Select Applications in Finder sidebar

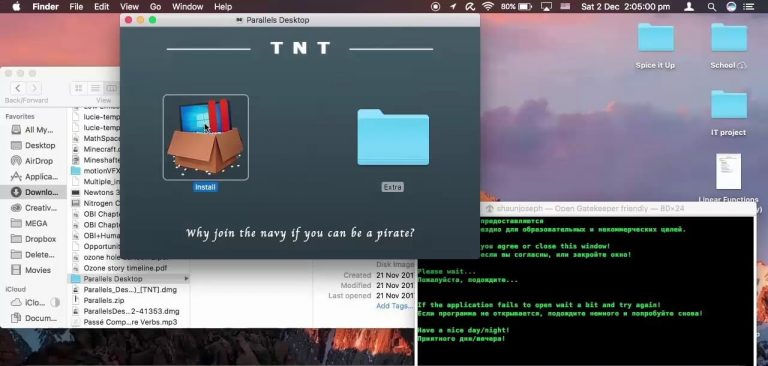[33, 176]
